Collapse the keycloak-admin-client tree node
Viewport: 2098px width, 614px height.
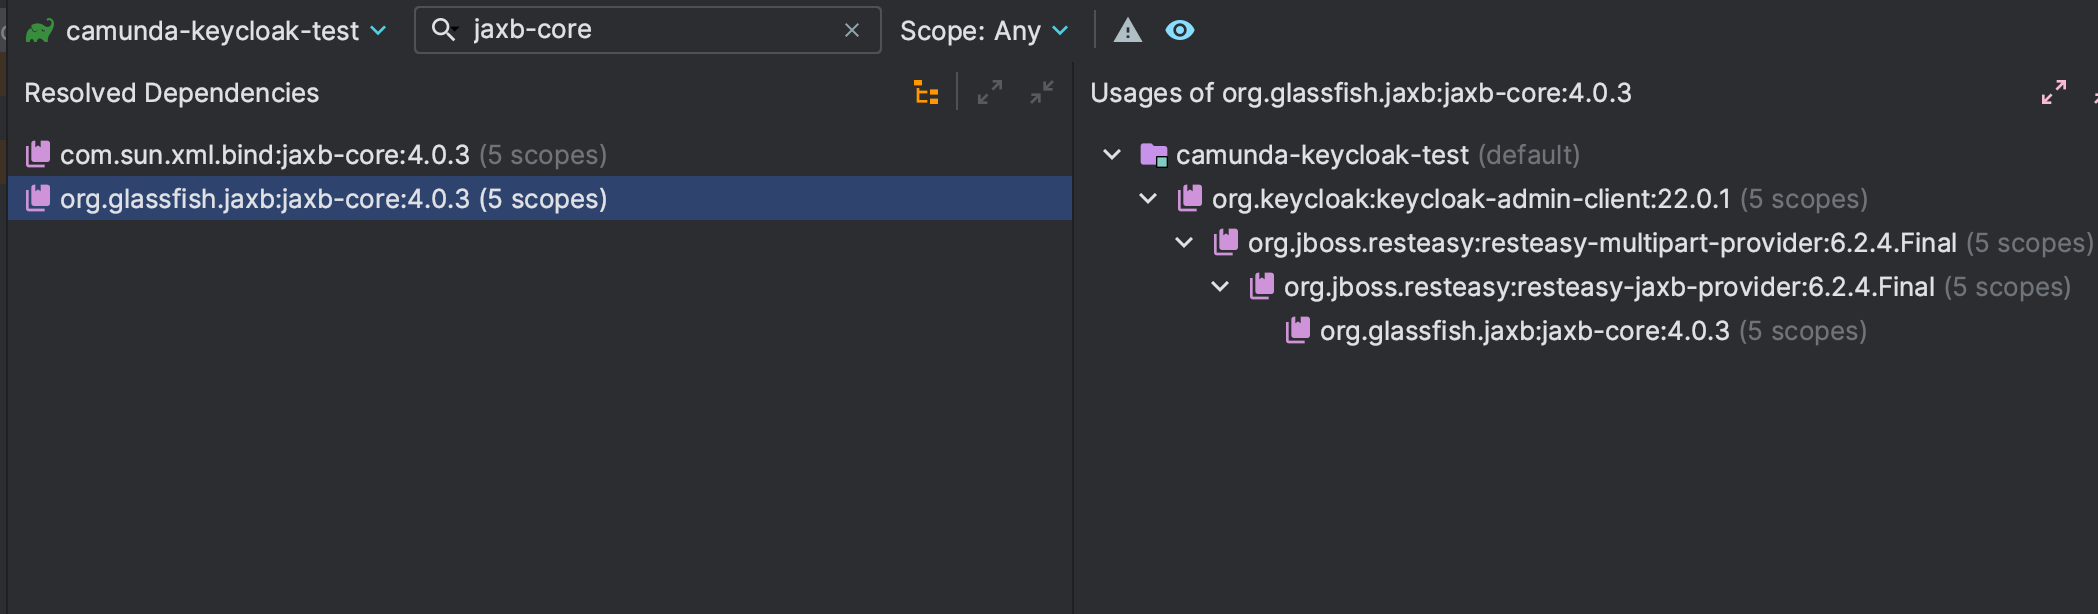pyautogui.click(x=1148, y=199)
